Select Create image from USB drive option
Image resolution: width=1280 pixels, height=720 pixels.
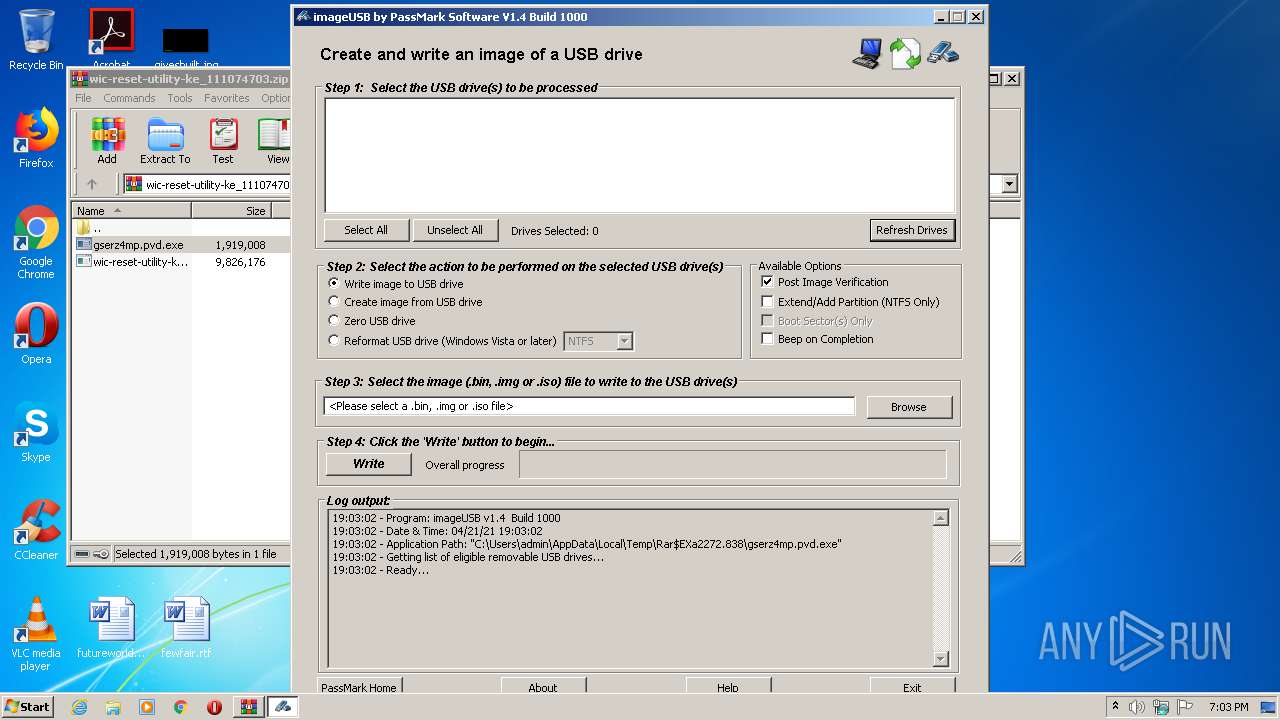(x=406, y=302)
